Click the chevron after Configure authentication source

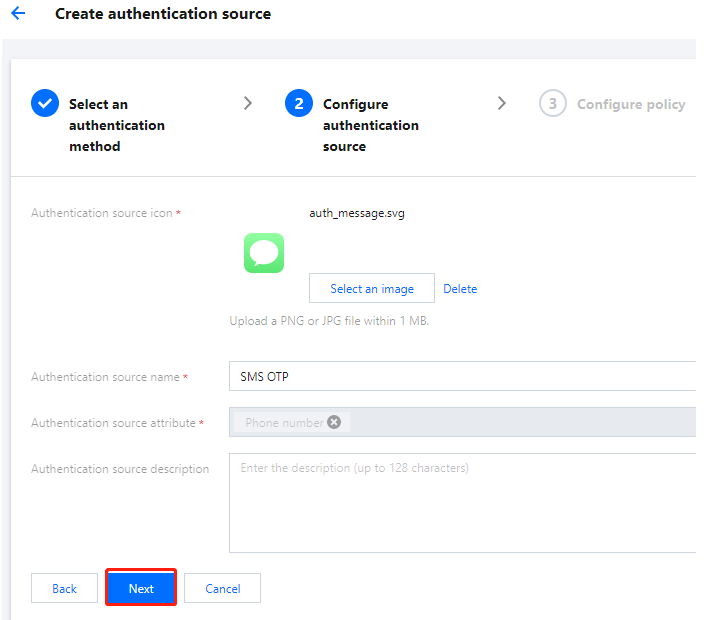502,103
